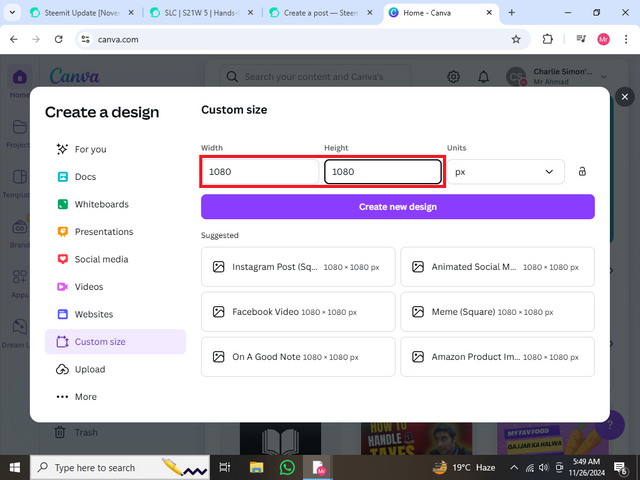
Task: Open the Upload option
Action: (116, 369)
